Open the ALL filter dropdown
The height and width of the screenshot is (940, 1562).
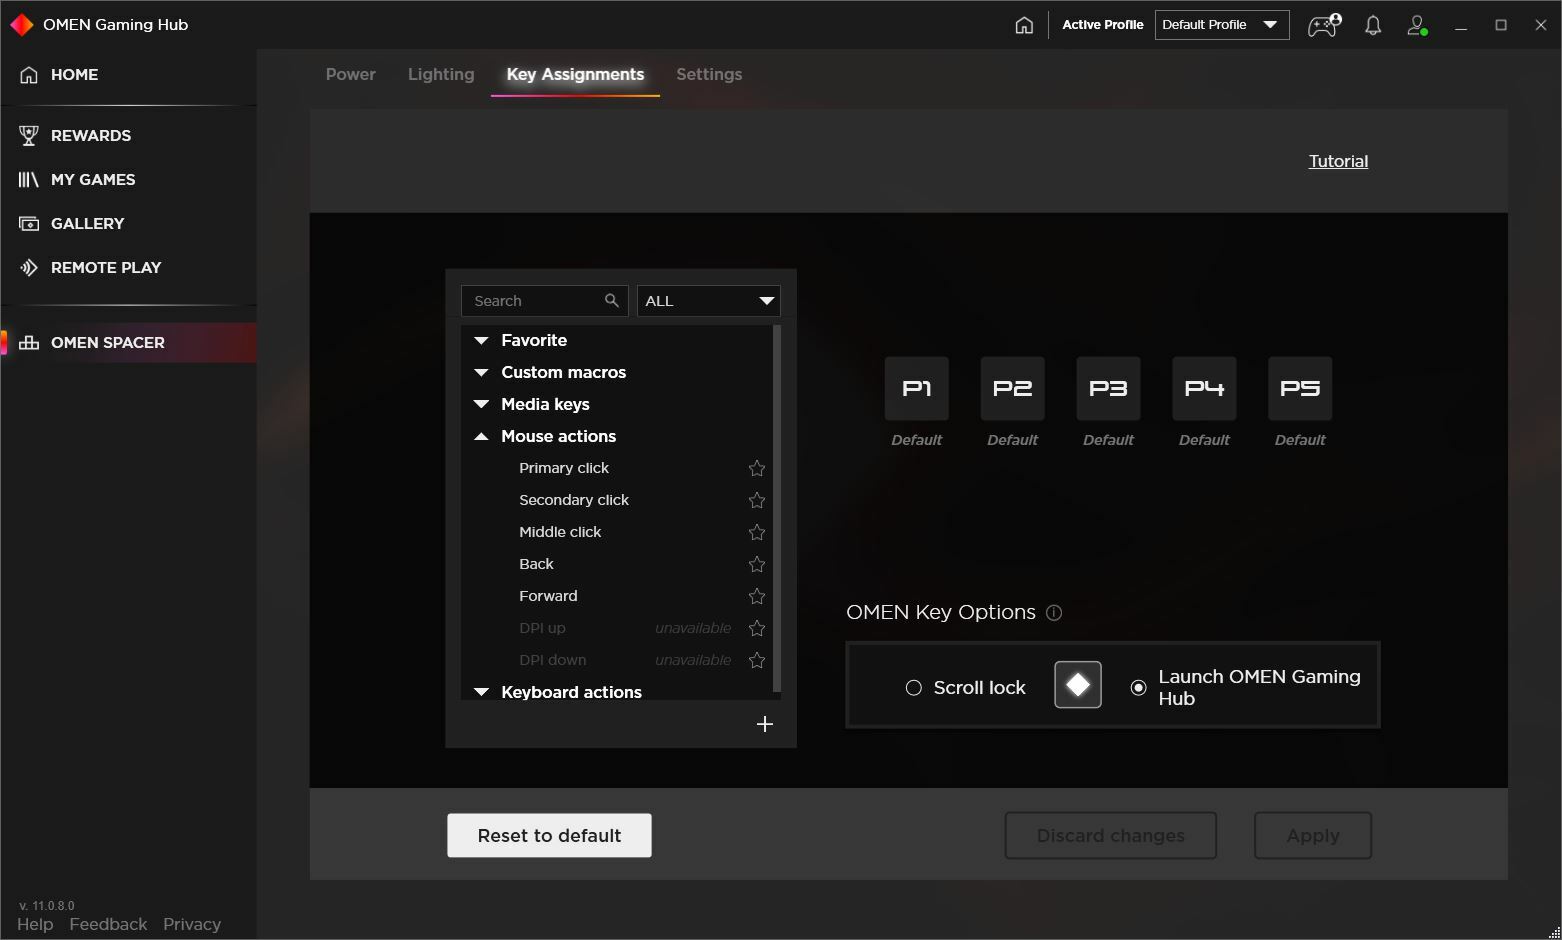pos(707,300)
